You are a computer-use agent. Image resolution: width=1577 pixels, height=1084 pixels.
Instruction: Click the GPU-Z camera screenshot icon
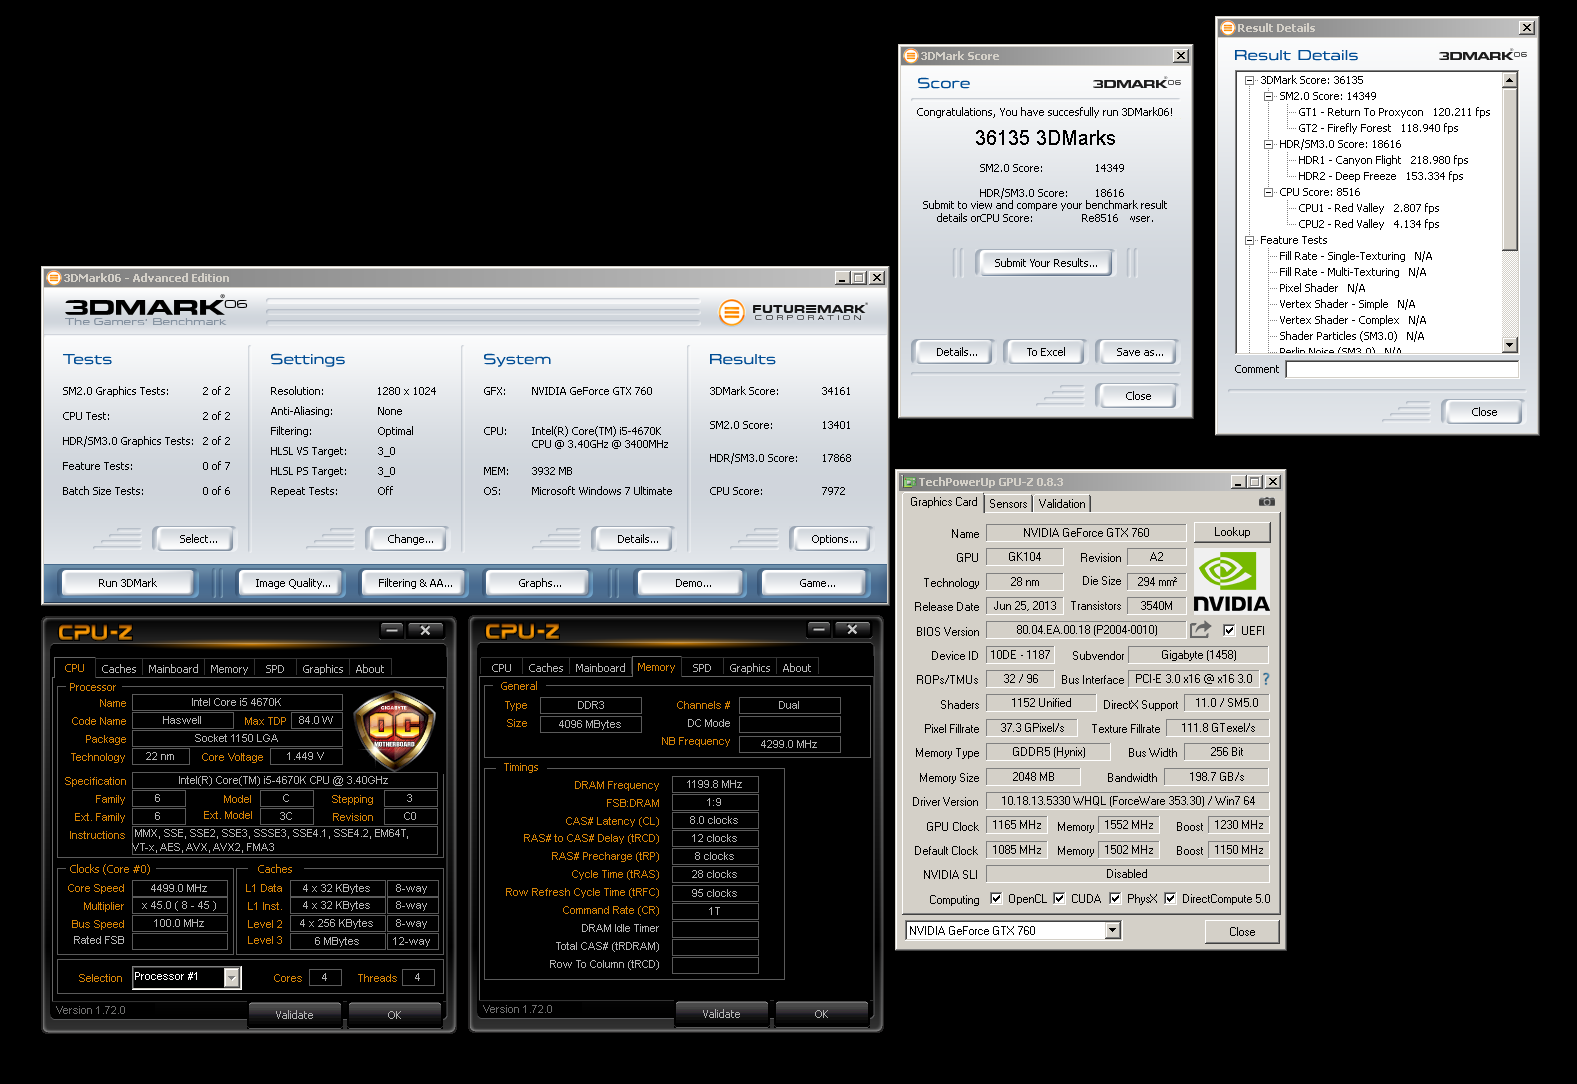[1266, 502]
